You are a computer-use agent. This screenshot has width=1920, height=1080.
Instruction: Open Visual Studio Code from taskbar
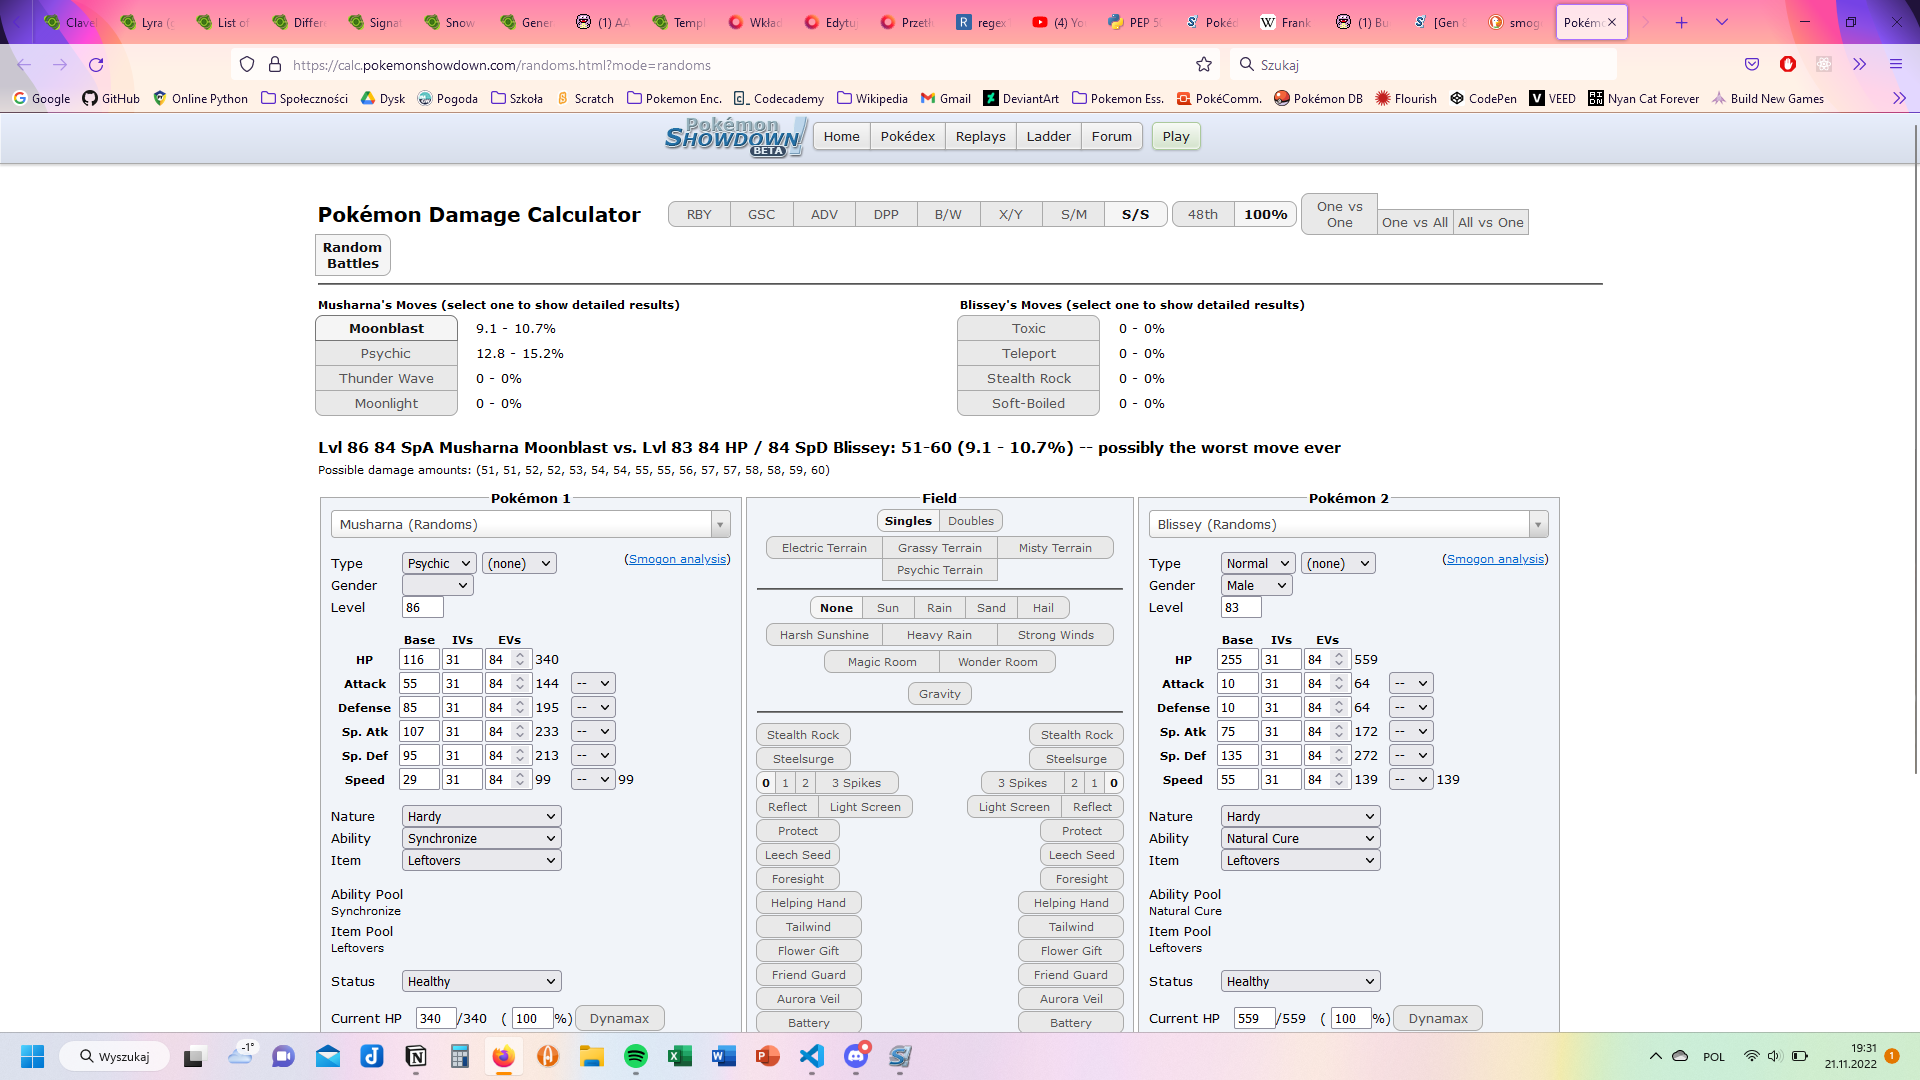tap(812, 1056)
